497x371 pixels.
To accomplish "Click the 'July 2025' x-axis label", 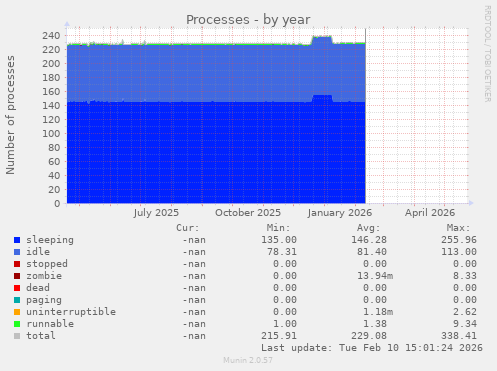I will pos(156,213).
